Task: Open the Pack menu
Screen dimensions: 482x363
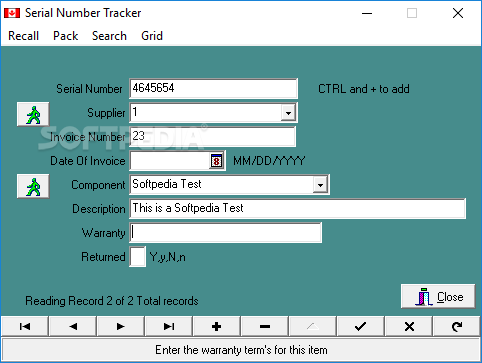Action: [65, 36]
